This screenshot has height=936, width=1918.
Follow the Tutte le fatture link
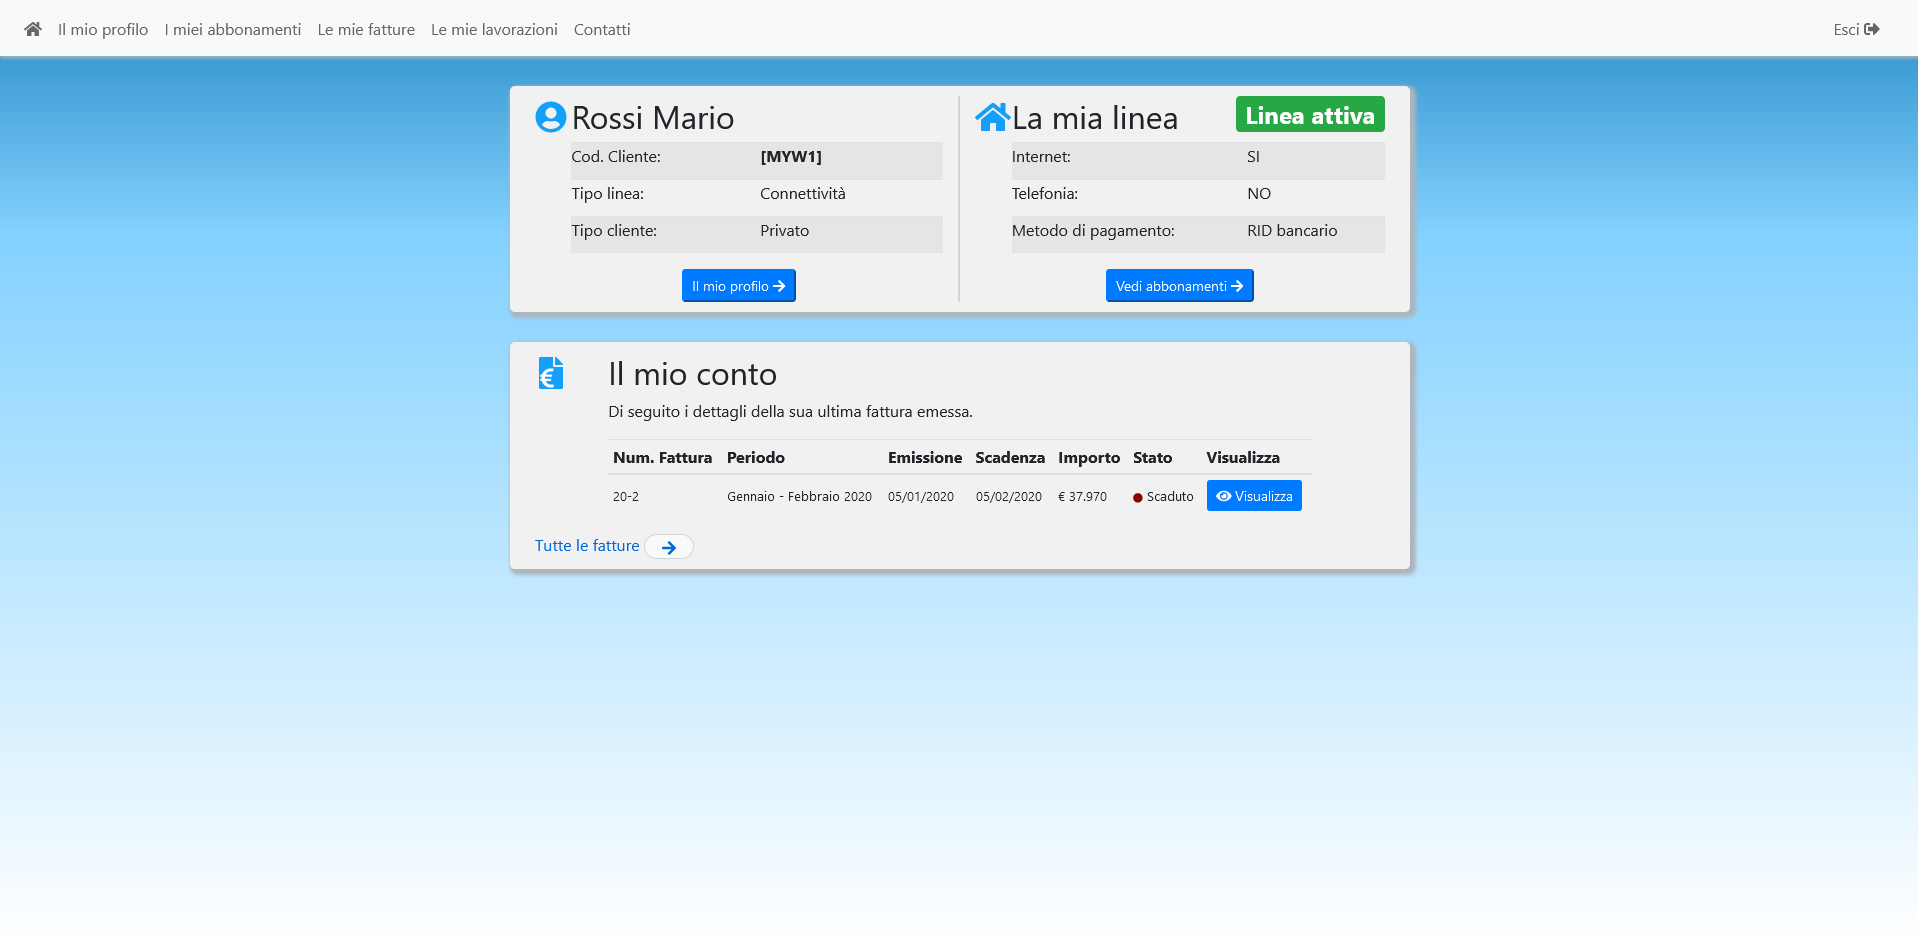coord(587,546)
